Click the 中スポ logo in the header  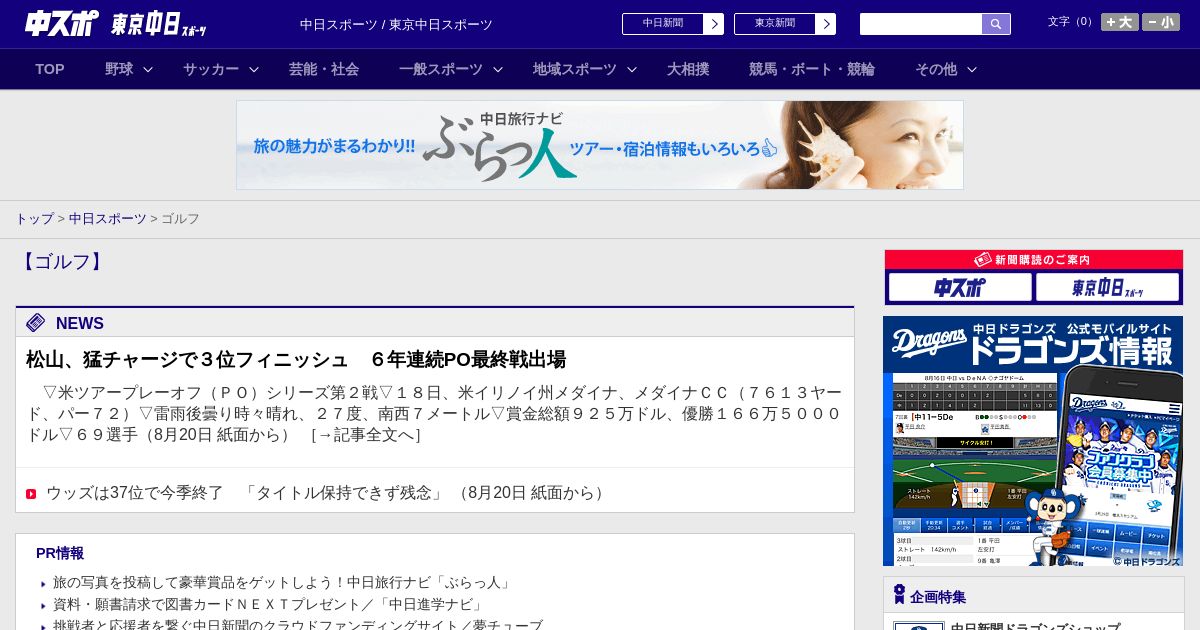(x=62, y=23)
